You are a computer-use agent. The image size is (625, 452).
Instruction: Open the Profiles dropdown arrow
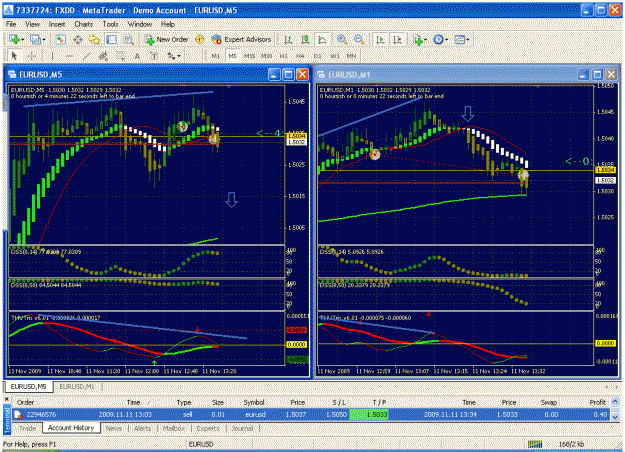[x=44, y=39]
